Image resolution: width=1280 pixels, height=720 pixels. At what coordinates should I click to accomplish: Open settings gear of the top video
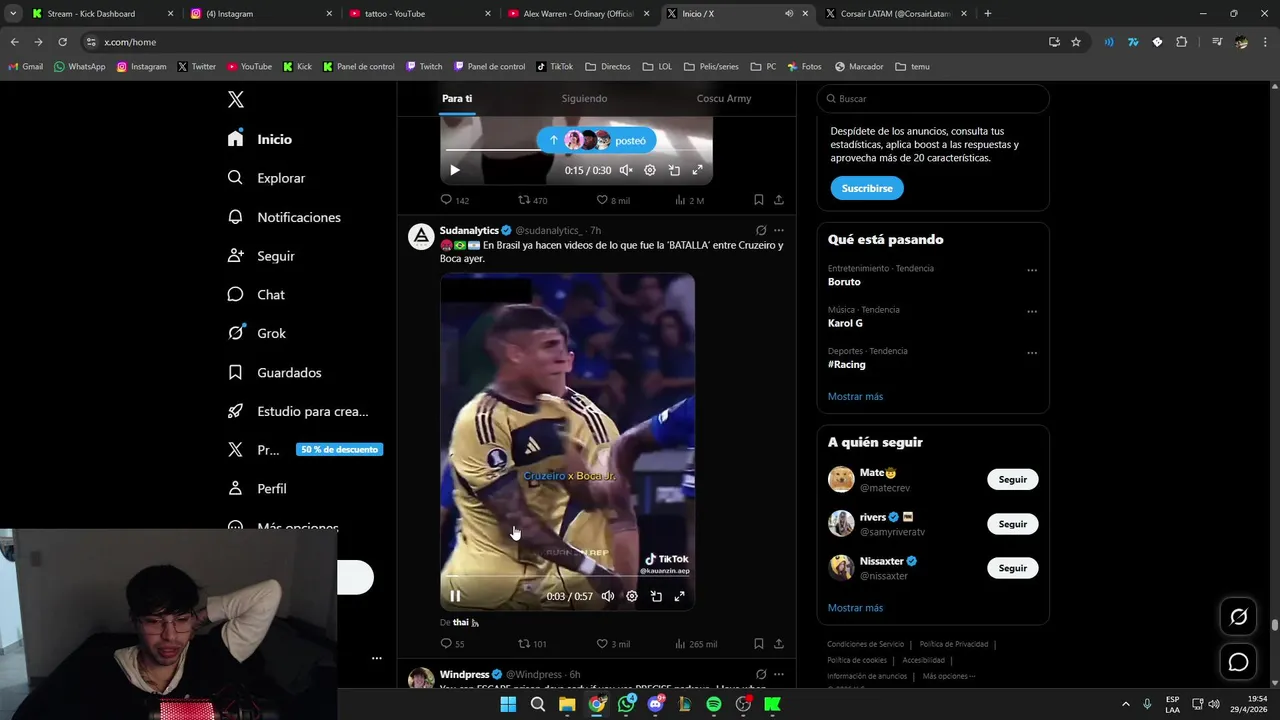pos(650,170)
